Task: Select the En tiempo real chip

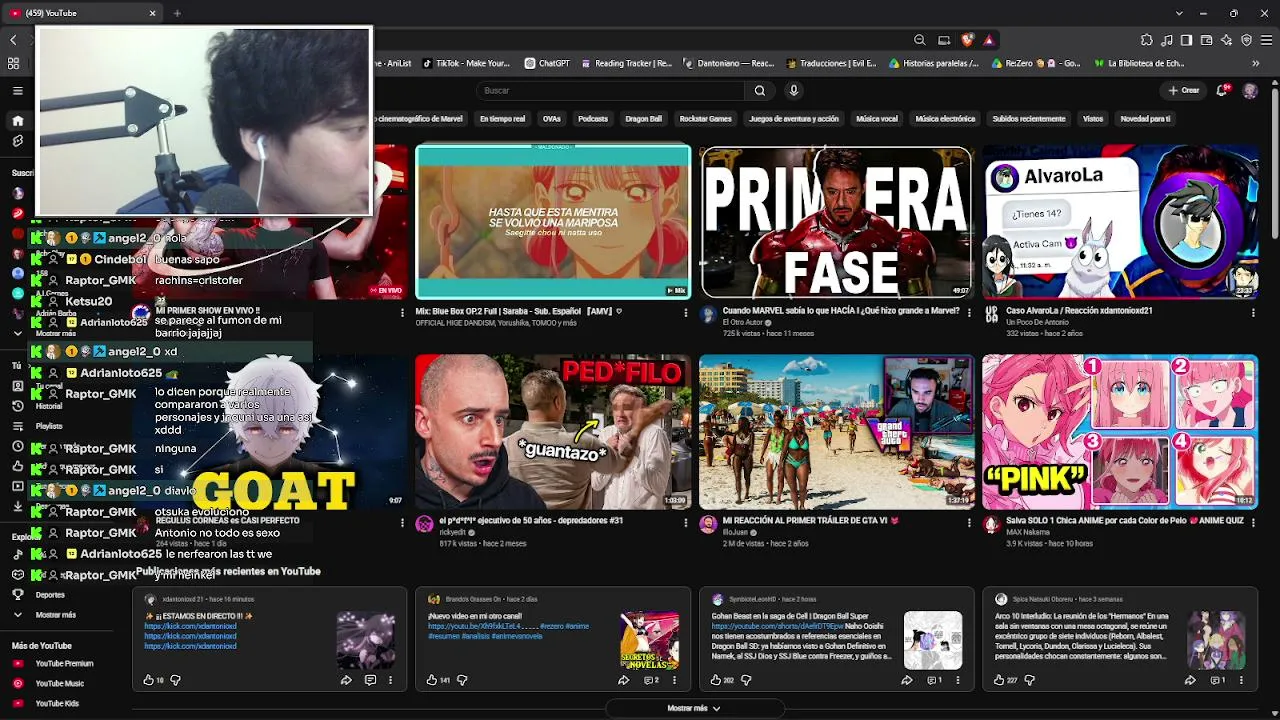Action: tap(502, 119)
